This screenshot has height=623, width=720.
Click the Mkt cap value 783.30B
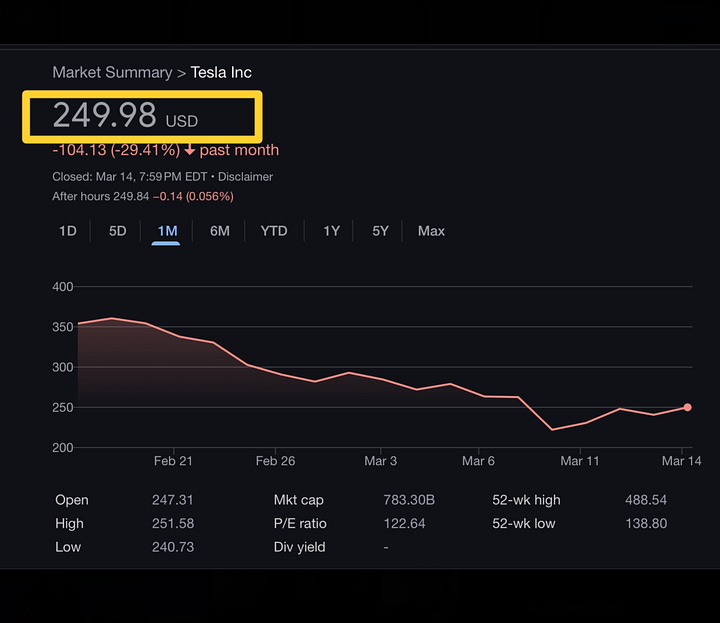pyautogui.click(x=409, y=500)
